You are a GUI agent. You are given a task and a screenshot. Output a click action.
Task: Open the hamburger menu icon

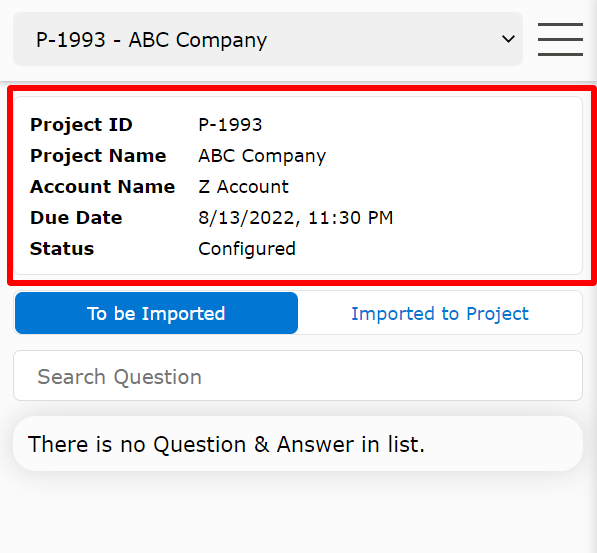(x=560, y=39)
